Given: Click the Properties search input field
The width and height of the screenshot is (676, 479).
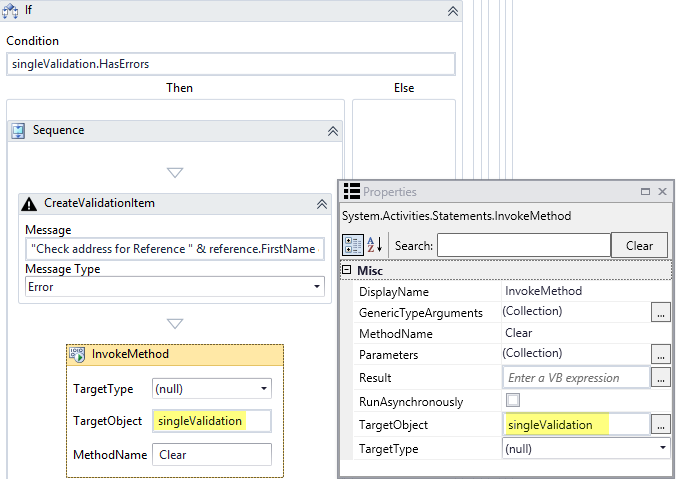Looking at the screenshot, I should click(523, 246).
